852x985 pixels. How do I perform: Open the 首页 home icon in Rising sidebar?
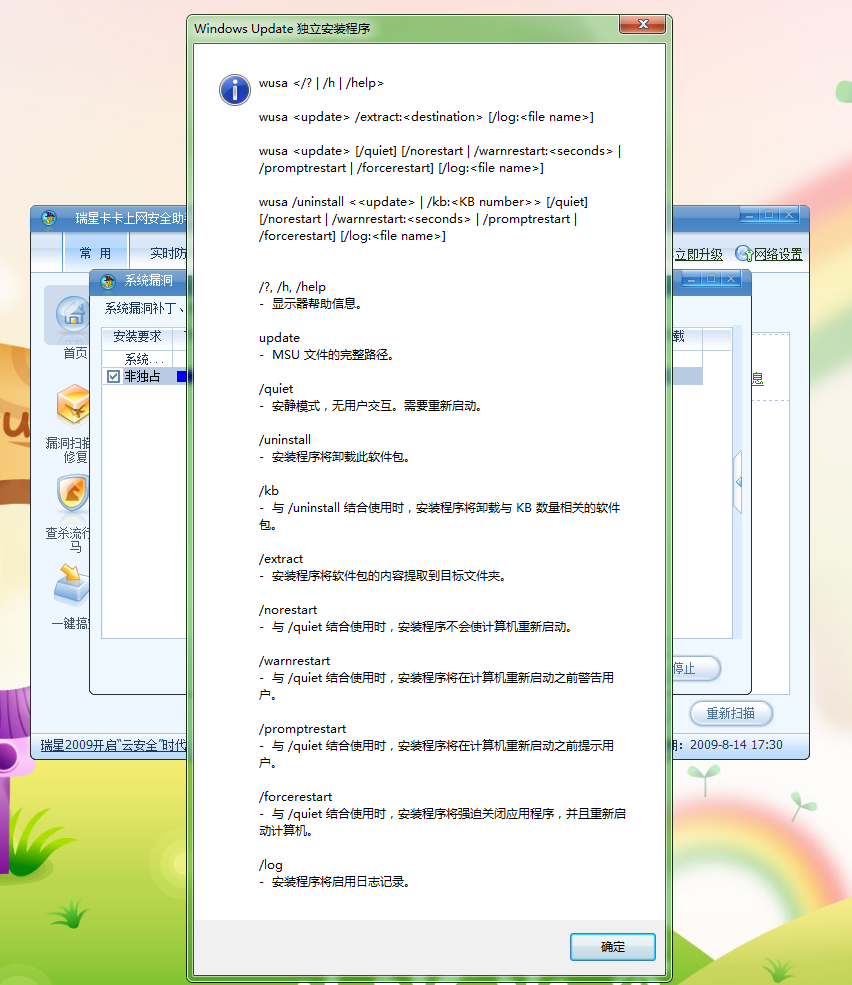73,314
